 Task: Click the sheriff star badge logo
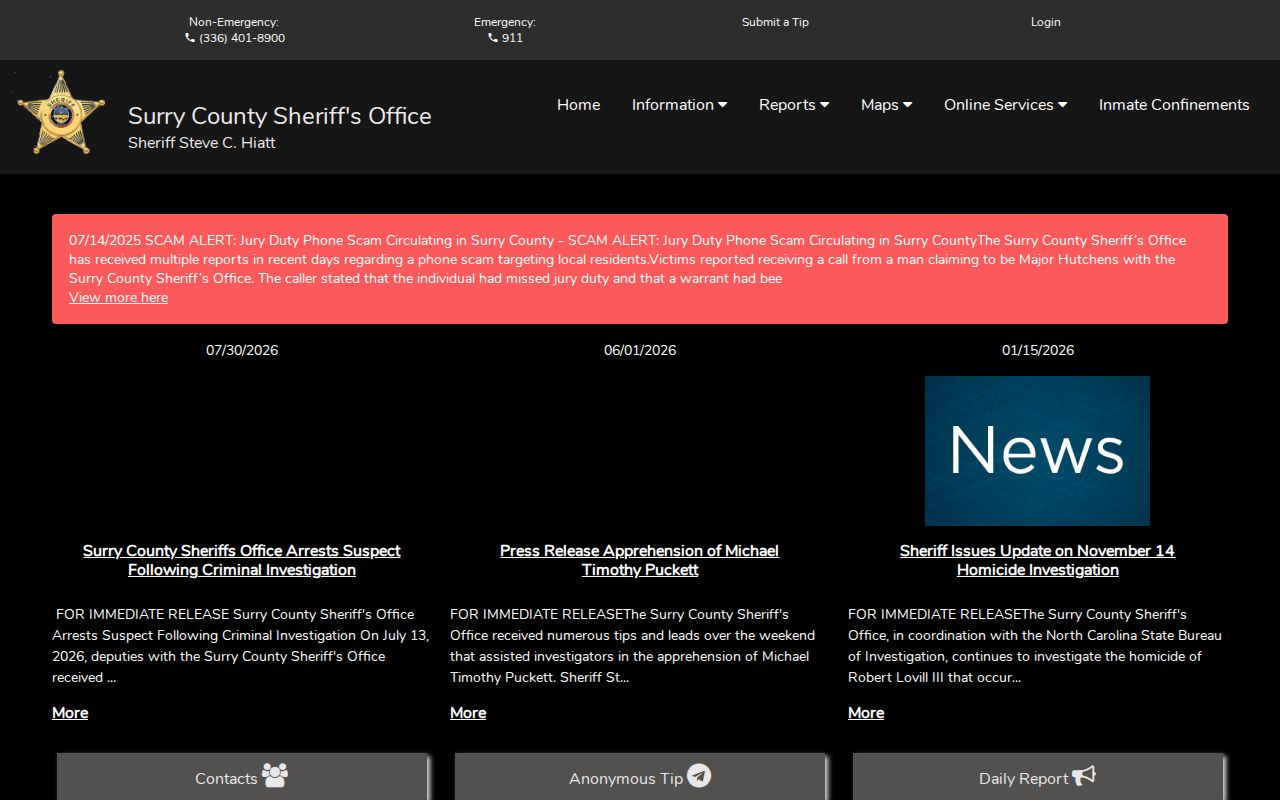tap(61, 112)
